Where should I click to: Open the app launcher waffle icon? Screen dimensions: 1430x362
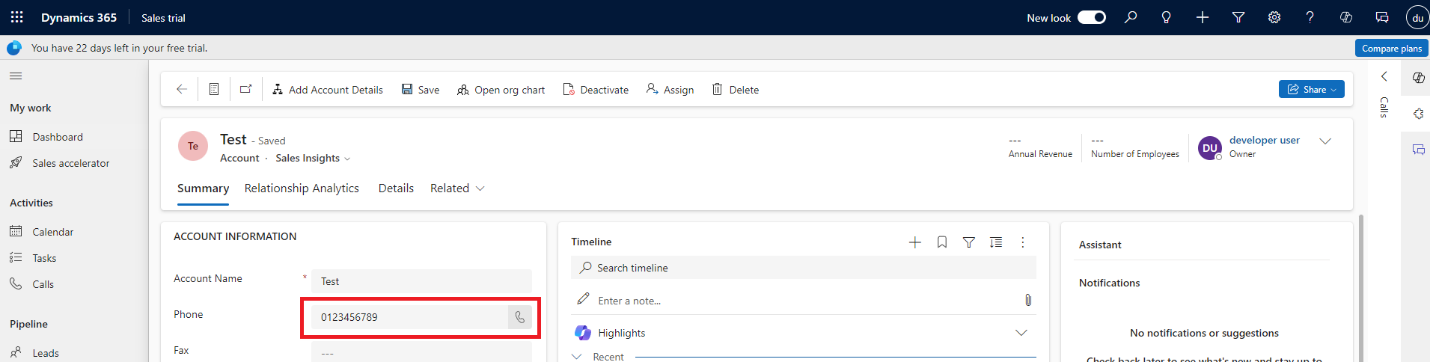pos(16,17)
